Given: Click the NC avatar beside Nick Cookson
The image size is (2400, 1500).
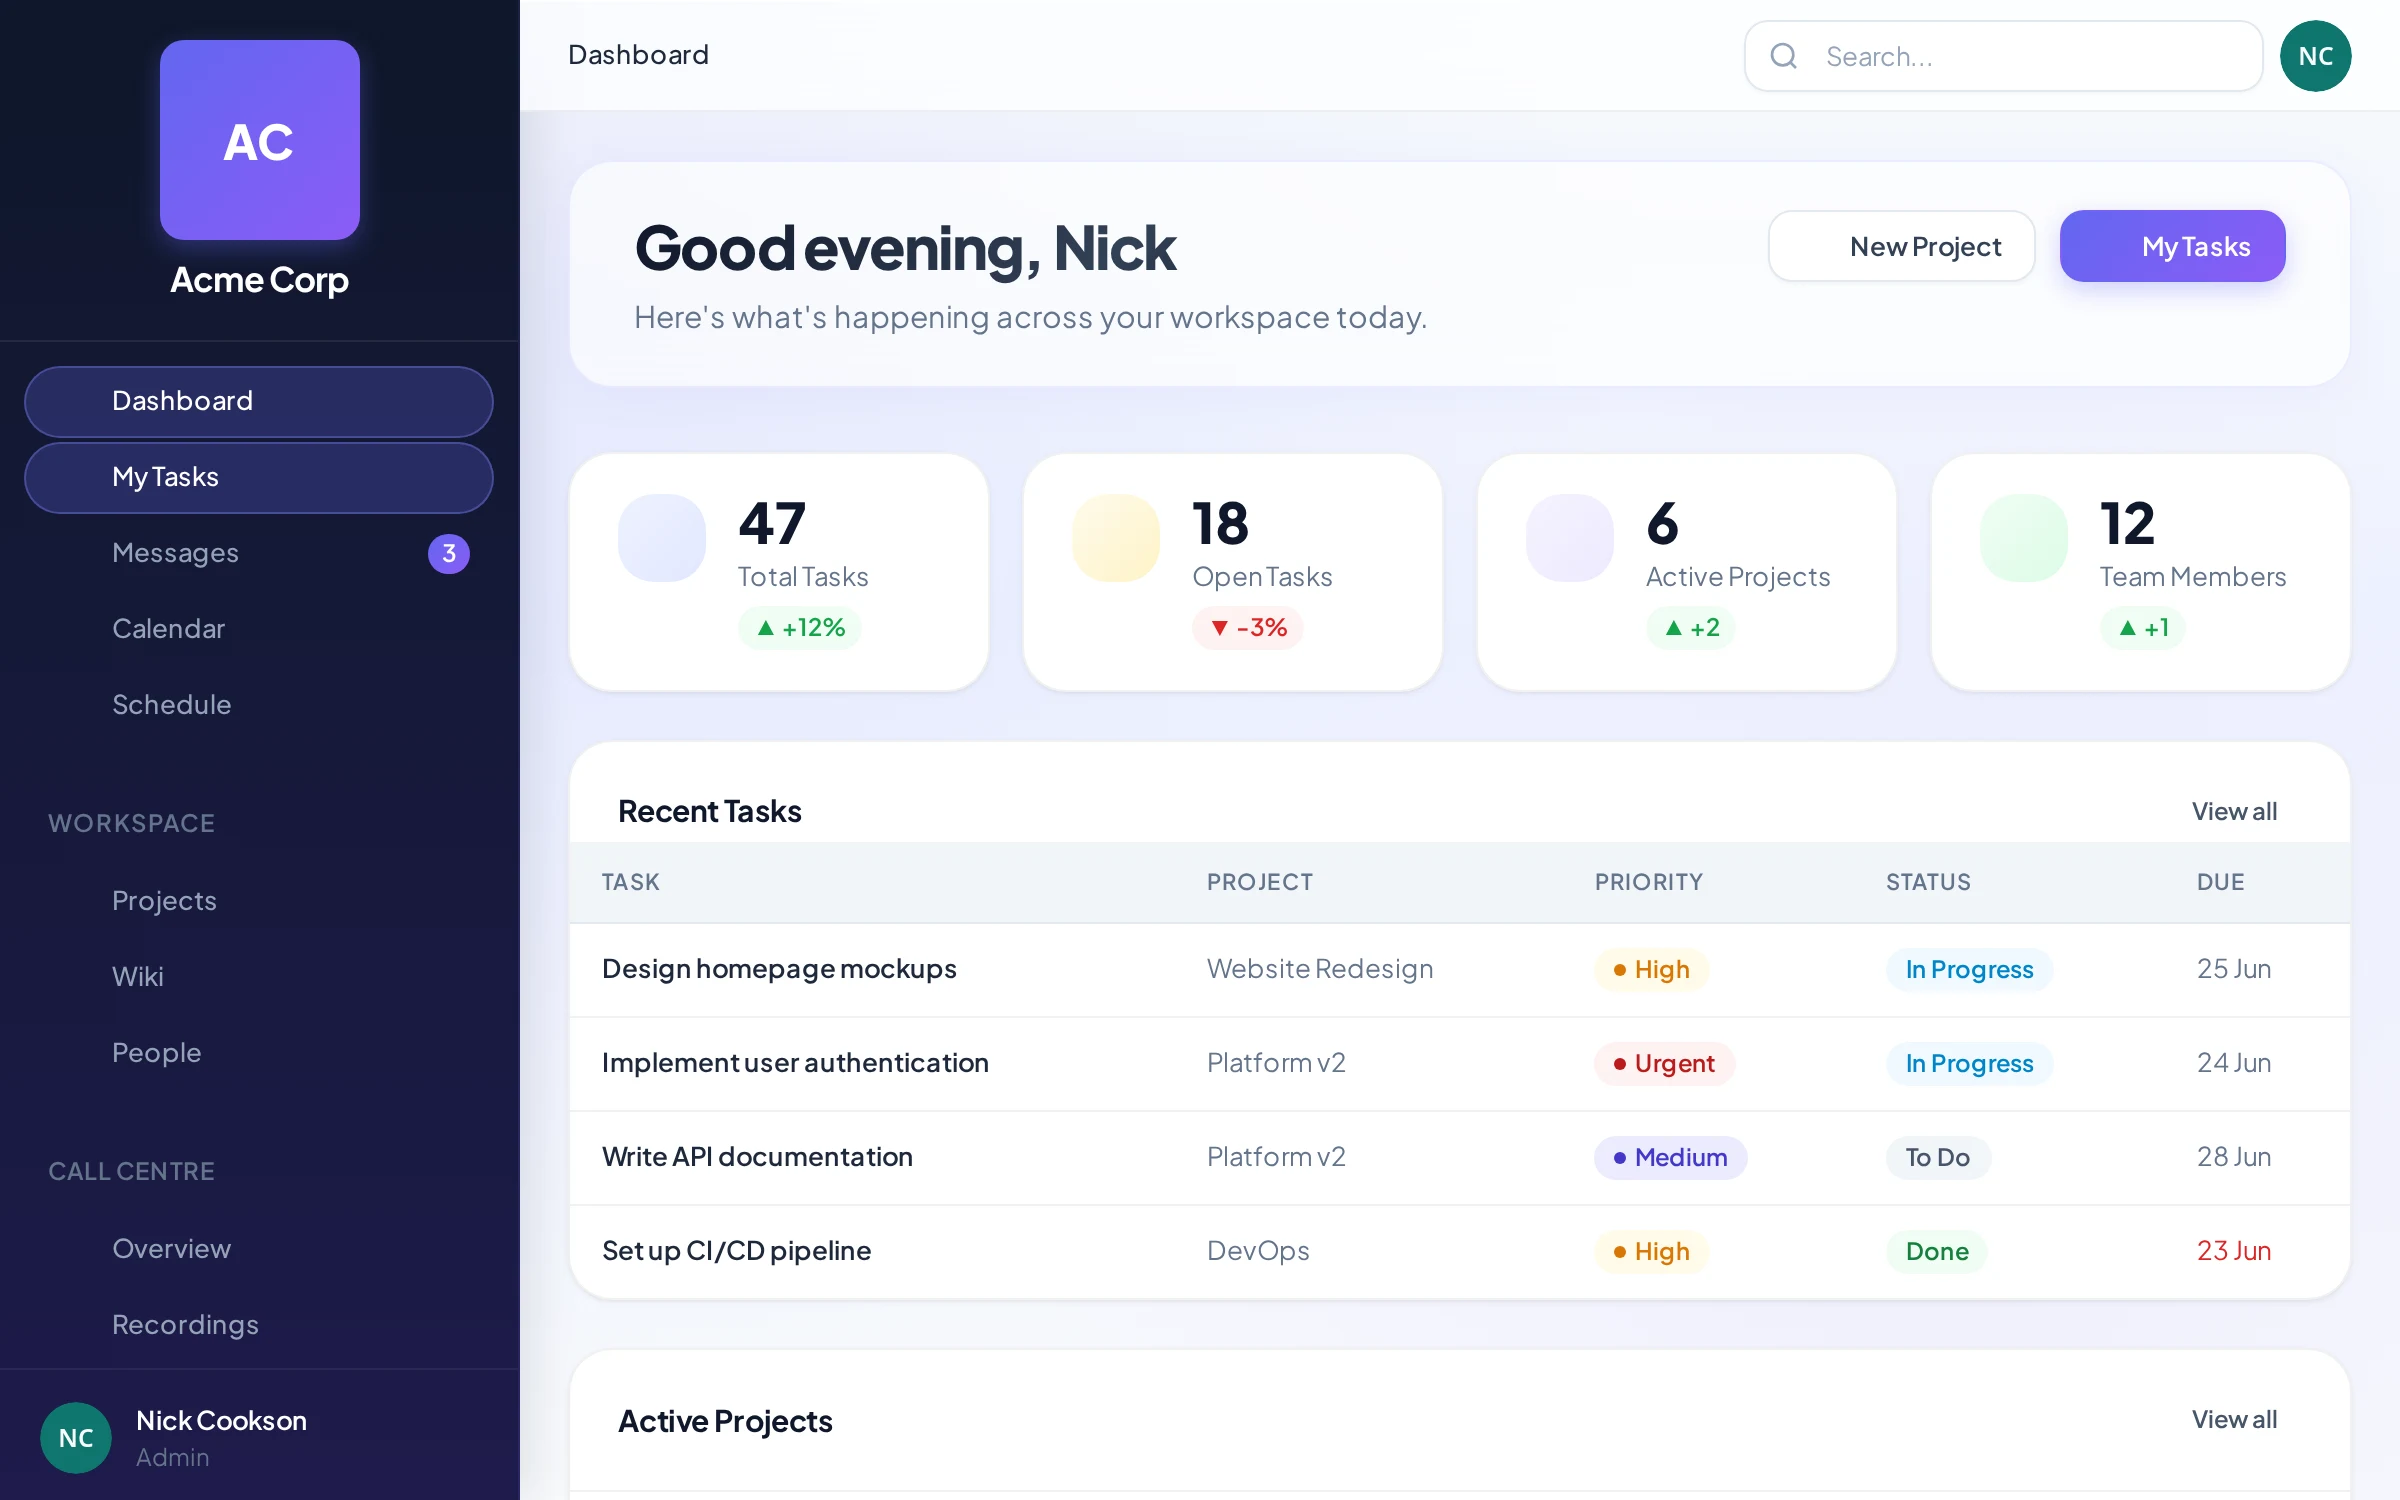Looking at the screenshot, I should [x=76, y=1438].
